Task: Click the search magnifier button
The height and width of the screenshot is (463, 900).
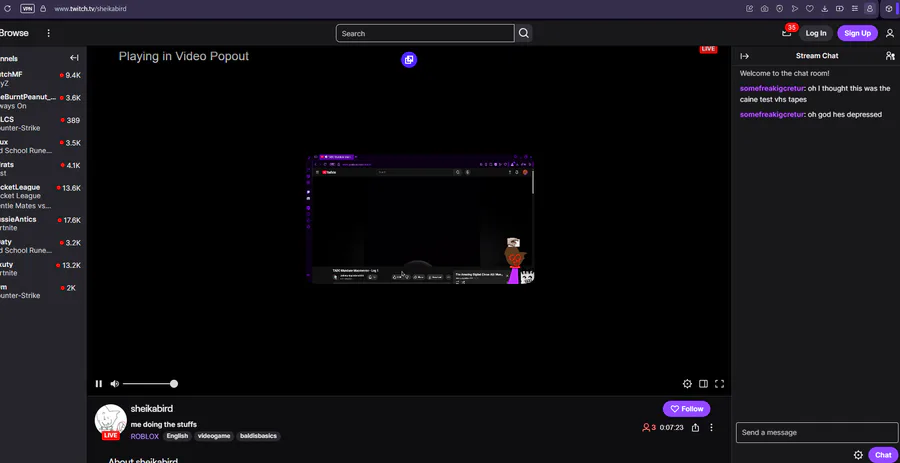Action: (523, 33)
